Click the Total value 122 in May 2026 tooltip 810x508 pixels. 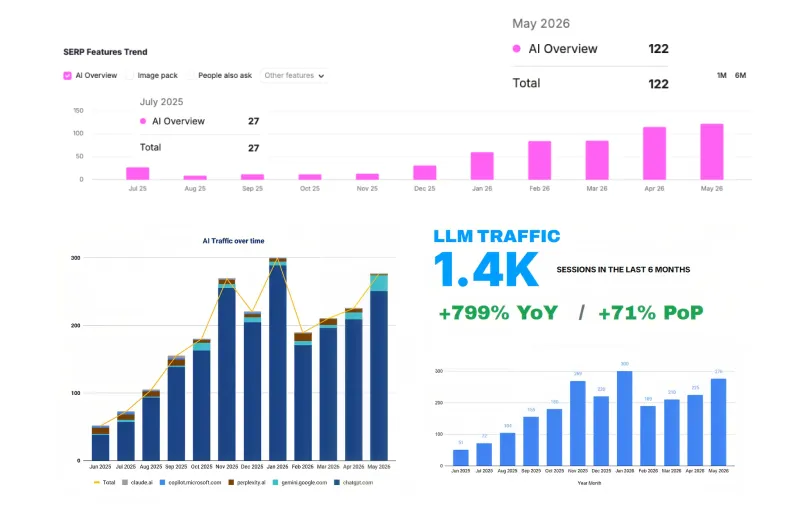[x=658, y=84]
